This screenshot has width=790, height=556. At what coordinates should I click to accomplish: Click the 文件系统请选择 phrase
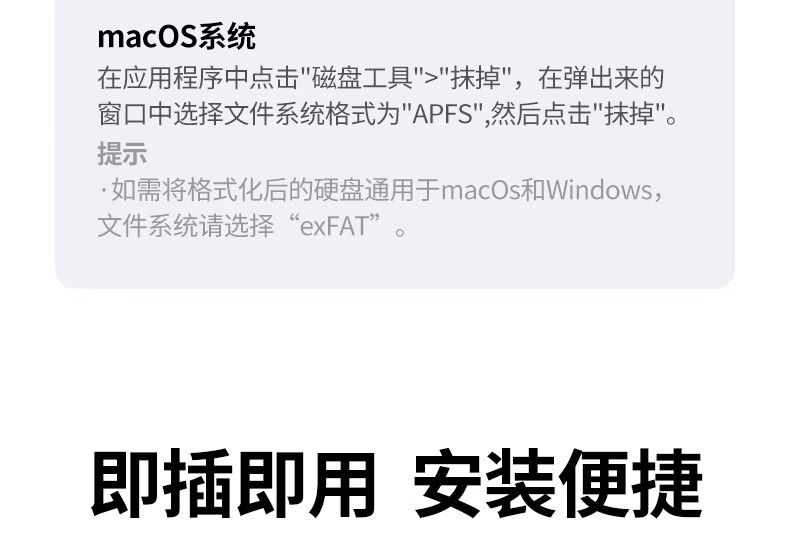tap(185, 226)
